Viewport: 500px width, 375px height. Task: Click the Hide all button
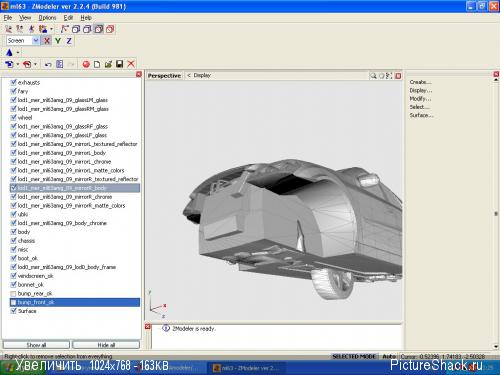tap(106, 345)
